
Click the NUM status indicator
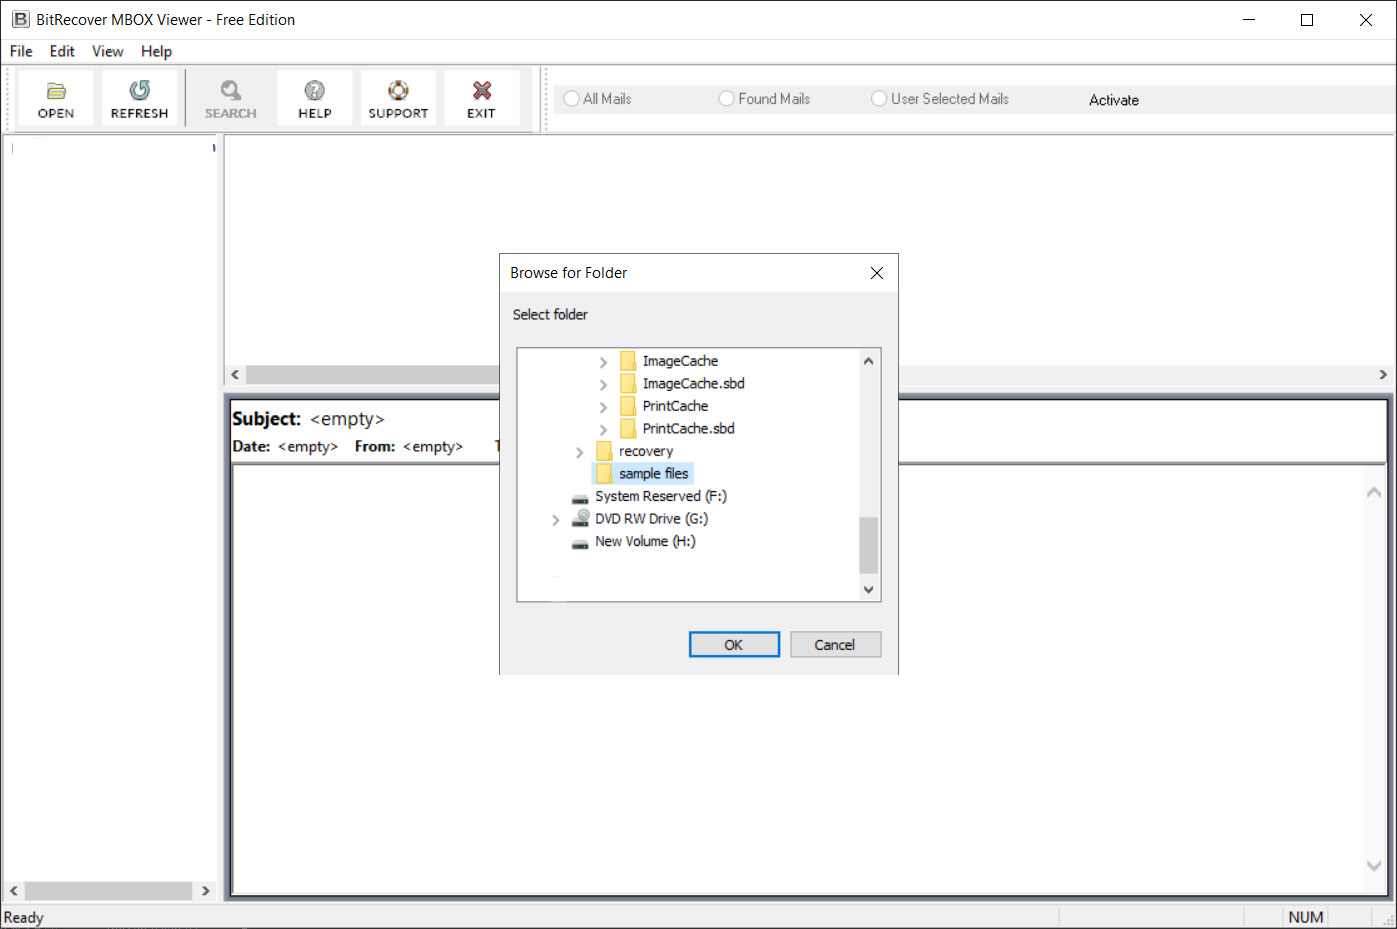[1306, 918]
